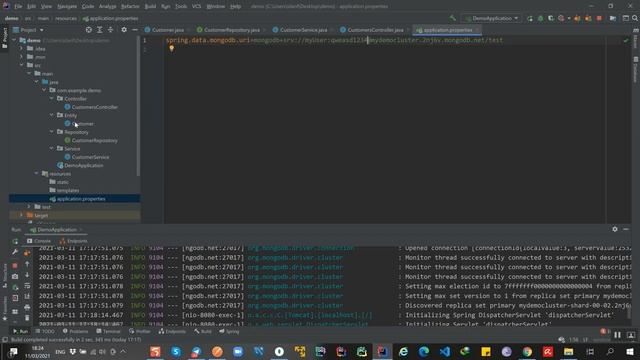Screen dimensions: 640x360
Task: Collapse the resources folder
Action: click(x=37, y=173)
